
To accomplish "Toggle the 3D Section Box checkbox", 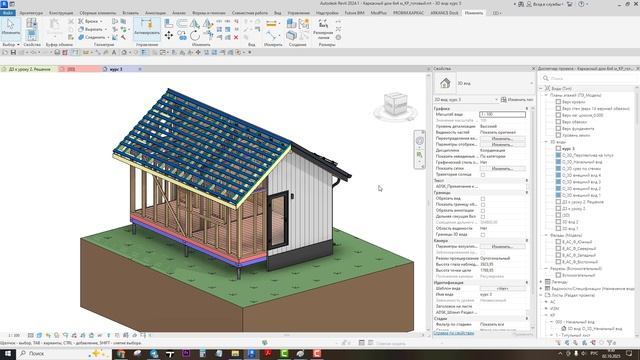I will [483, 235].
